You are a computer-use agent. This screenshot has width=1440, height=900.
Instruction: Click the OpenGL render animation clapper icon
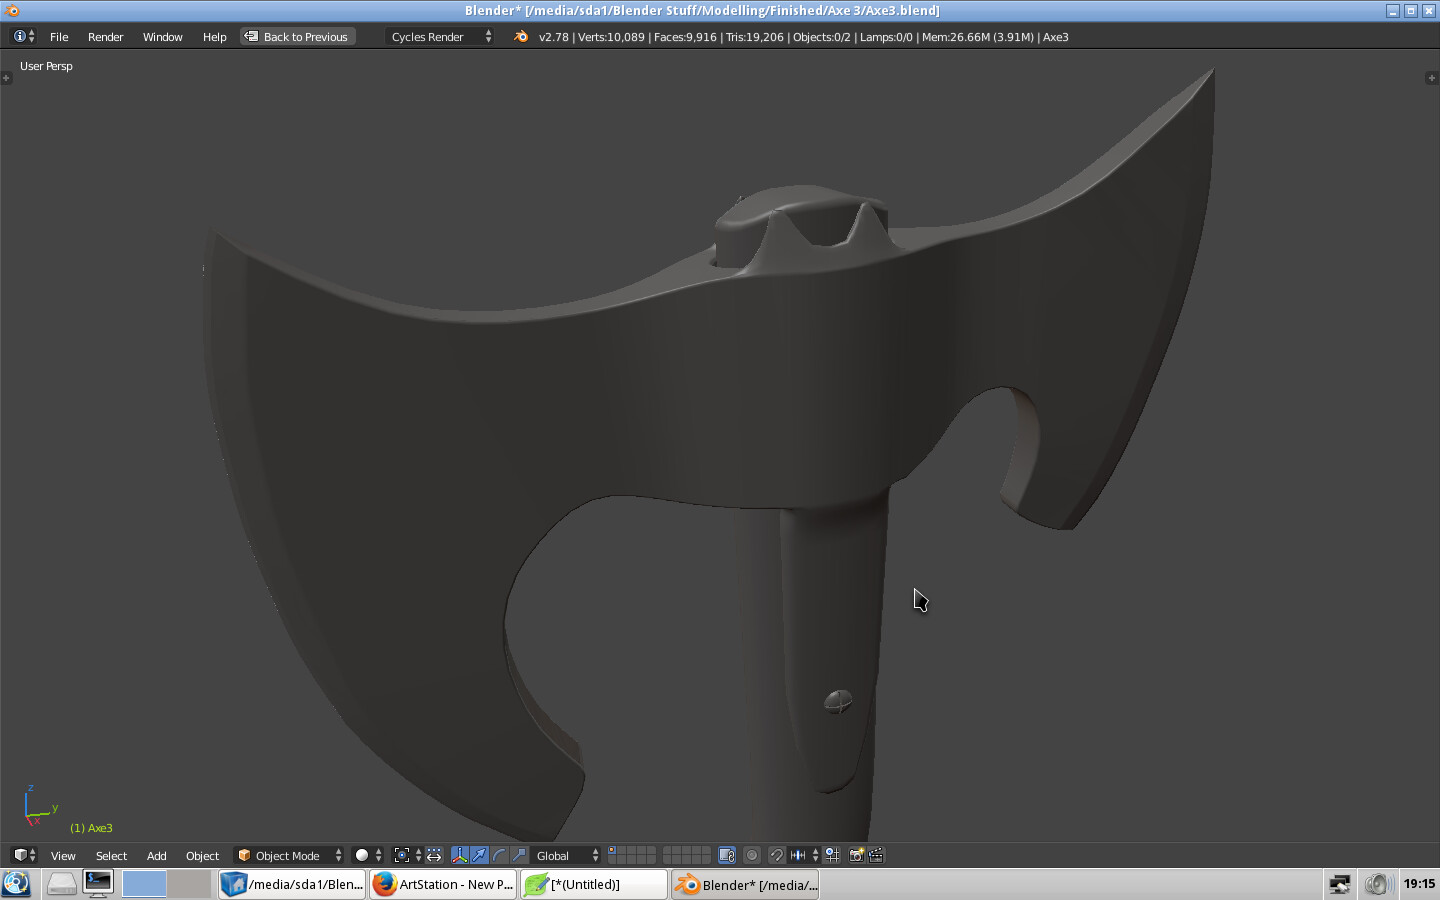(876, 855)
